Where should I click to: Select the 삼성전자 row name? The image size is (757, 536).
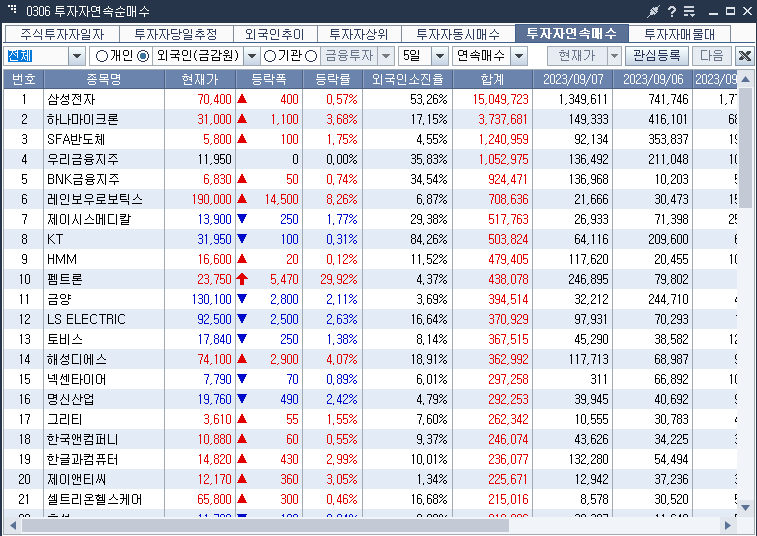[71, 99]
